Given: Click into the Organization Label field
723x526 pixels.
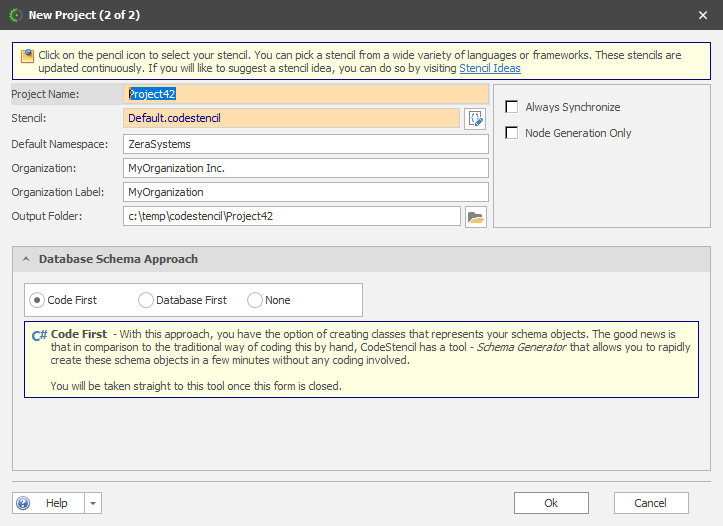Looking at the screenshot, I should pos(305,192).
